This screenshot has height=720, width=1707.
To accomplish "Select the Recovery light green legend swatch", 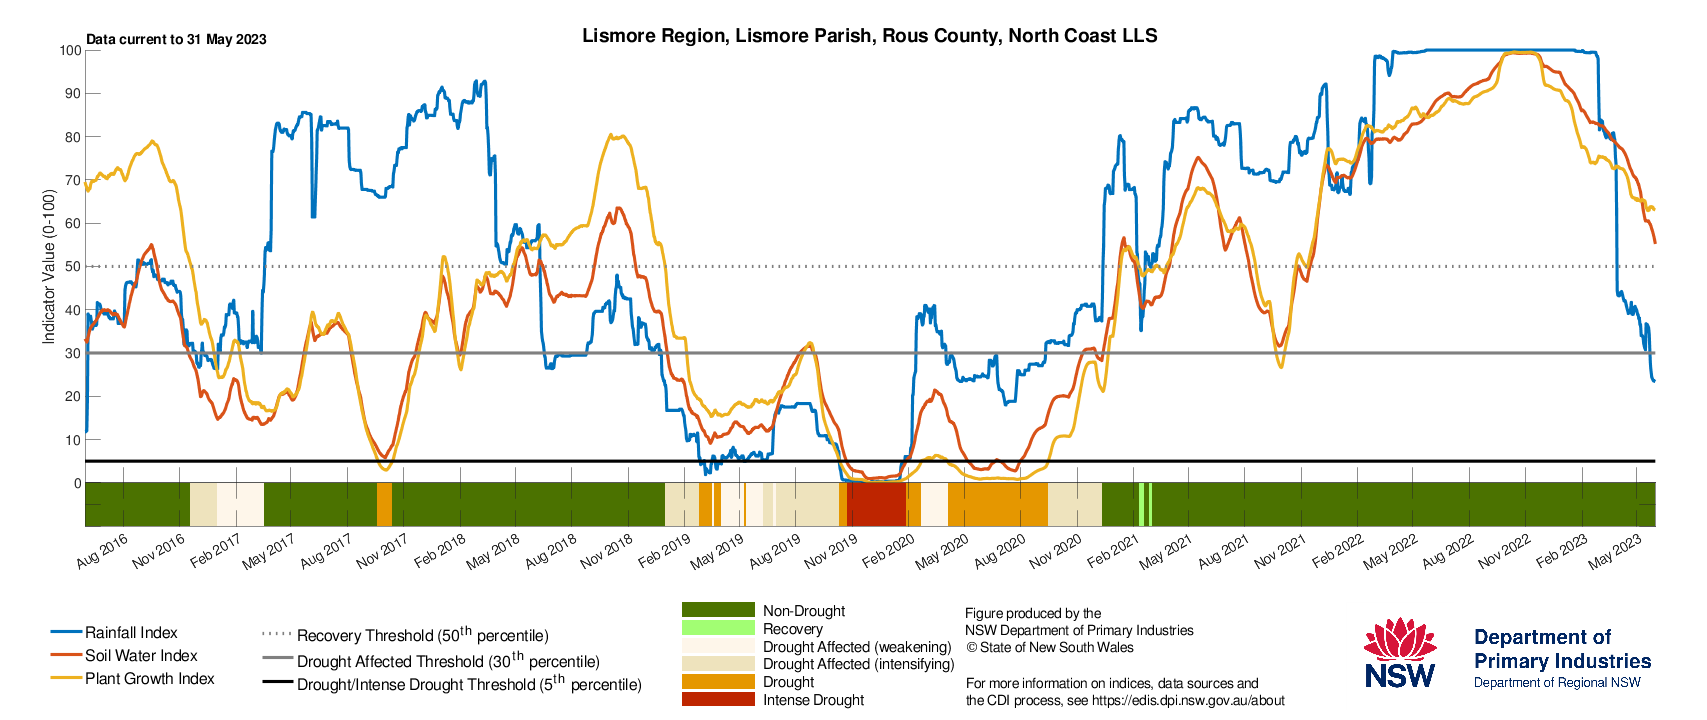I will 718,628.
